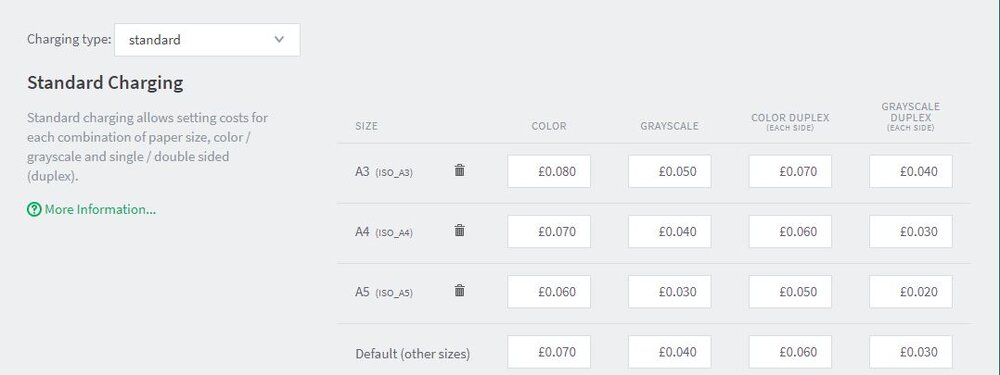
Task: Delete the A4 paper size row
Action: (459, 231)
